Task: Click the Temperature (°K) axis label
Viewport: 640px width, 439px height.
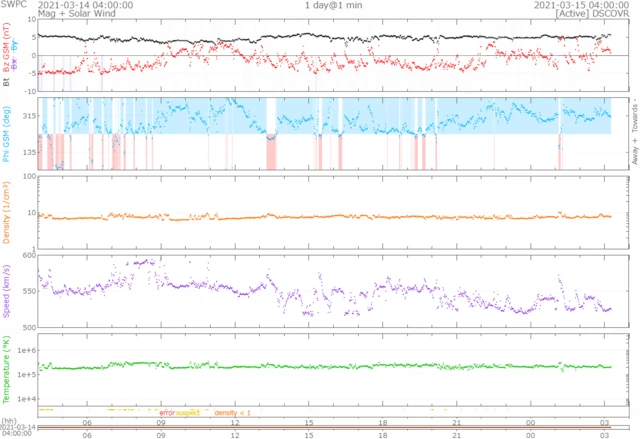Action: pos(7,368)
